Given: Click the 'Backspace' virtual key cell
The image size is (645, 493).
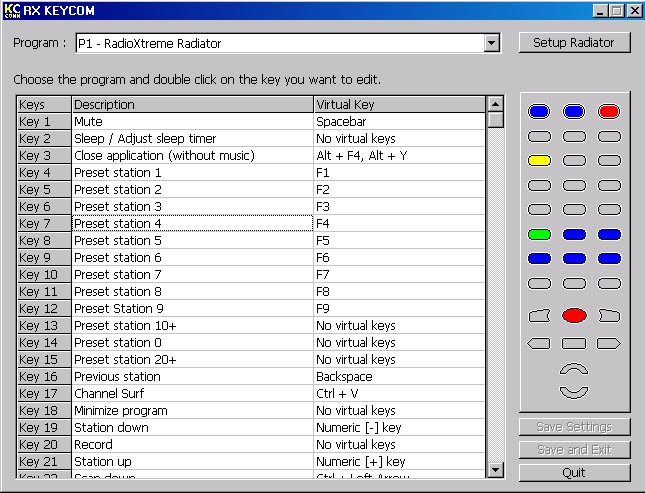Looking at the screenshot, I should tap(399, 377).
